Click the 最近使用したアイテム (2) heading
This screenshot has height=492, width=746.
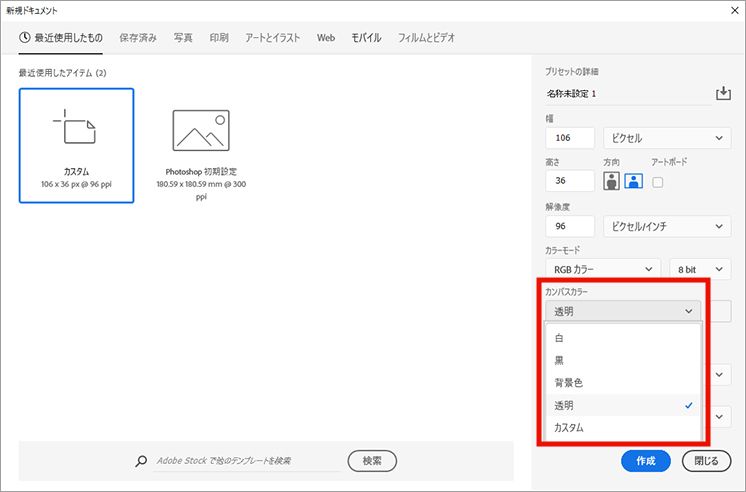pyautogui.click(x=62, y=73)
